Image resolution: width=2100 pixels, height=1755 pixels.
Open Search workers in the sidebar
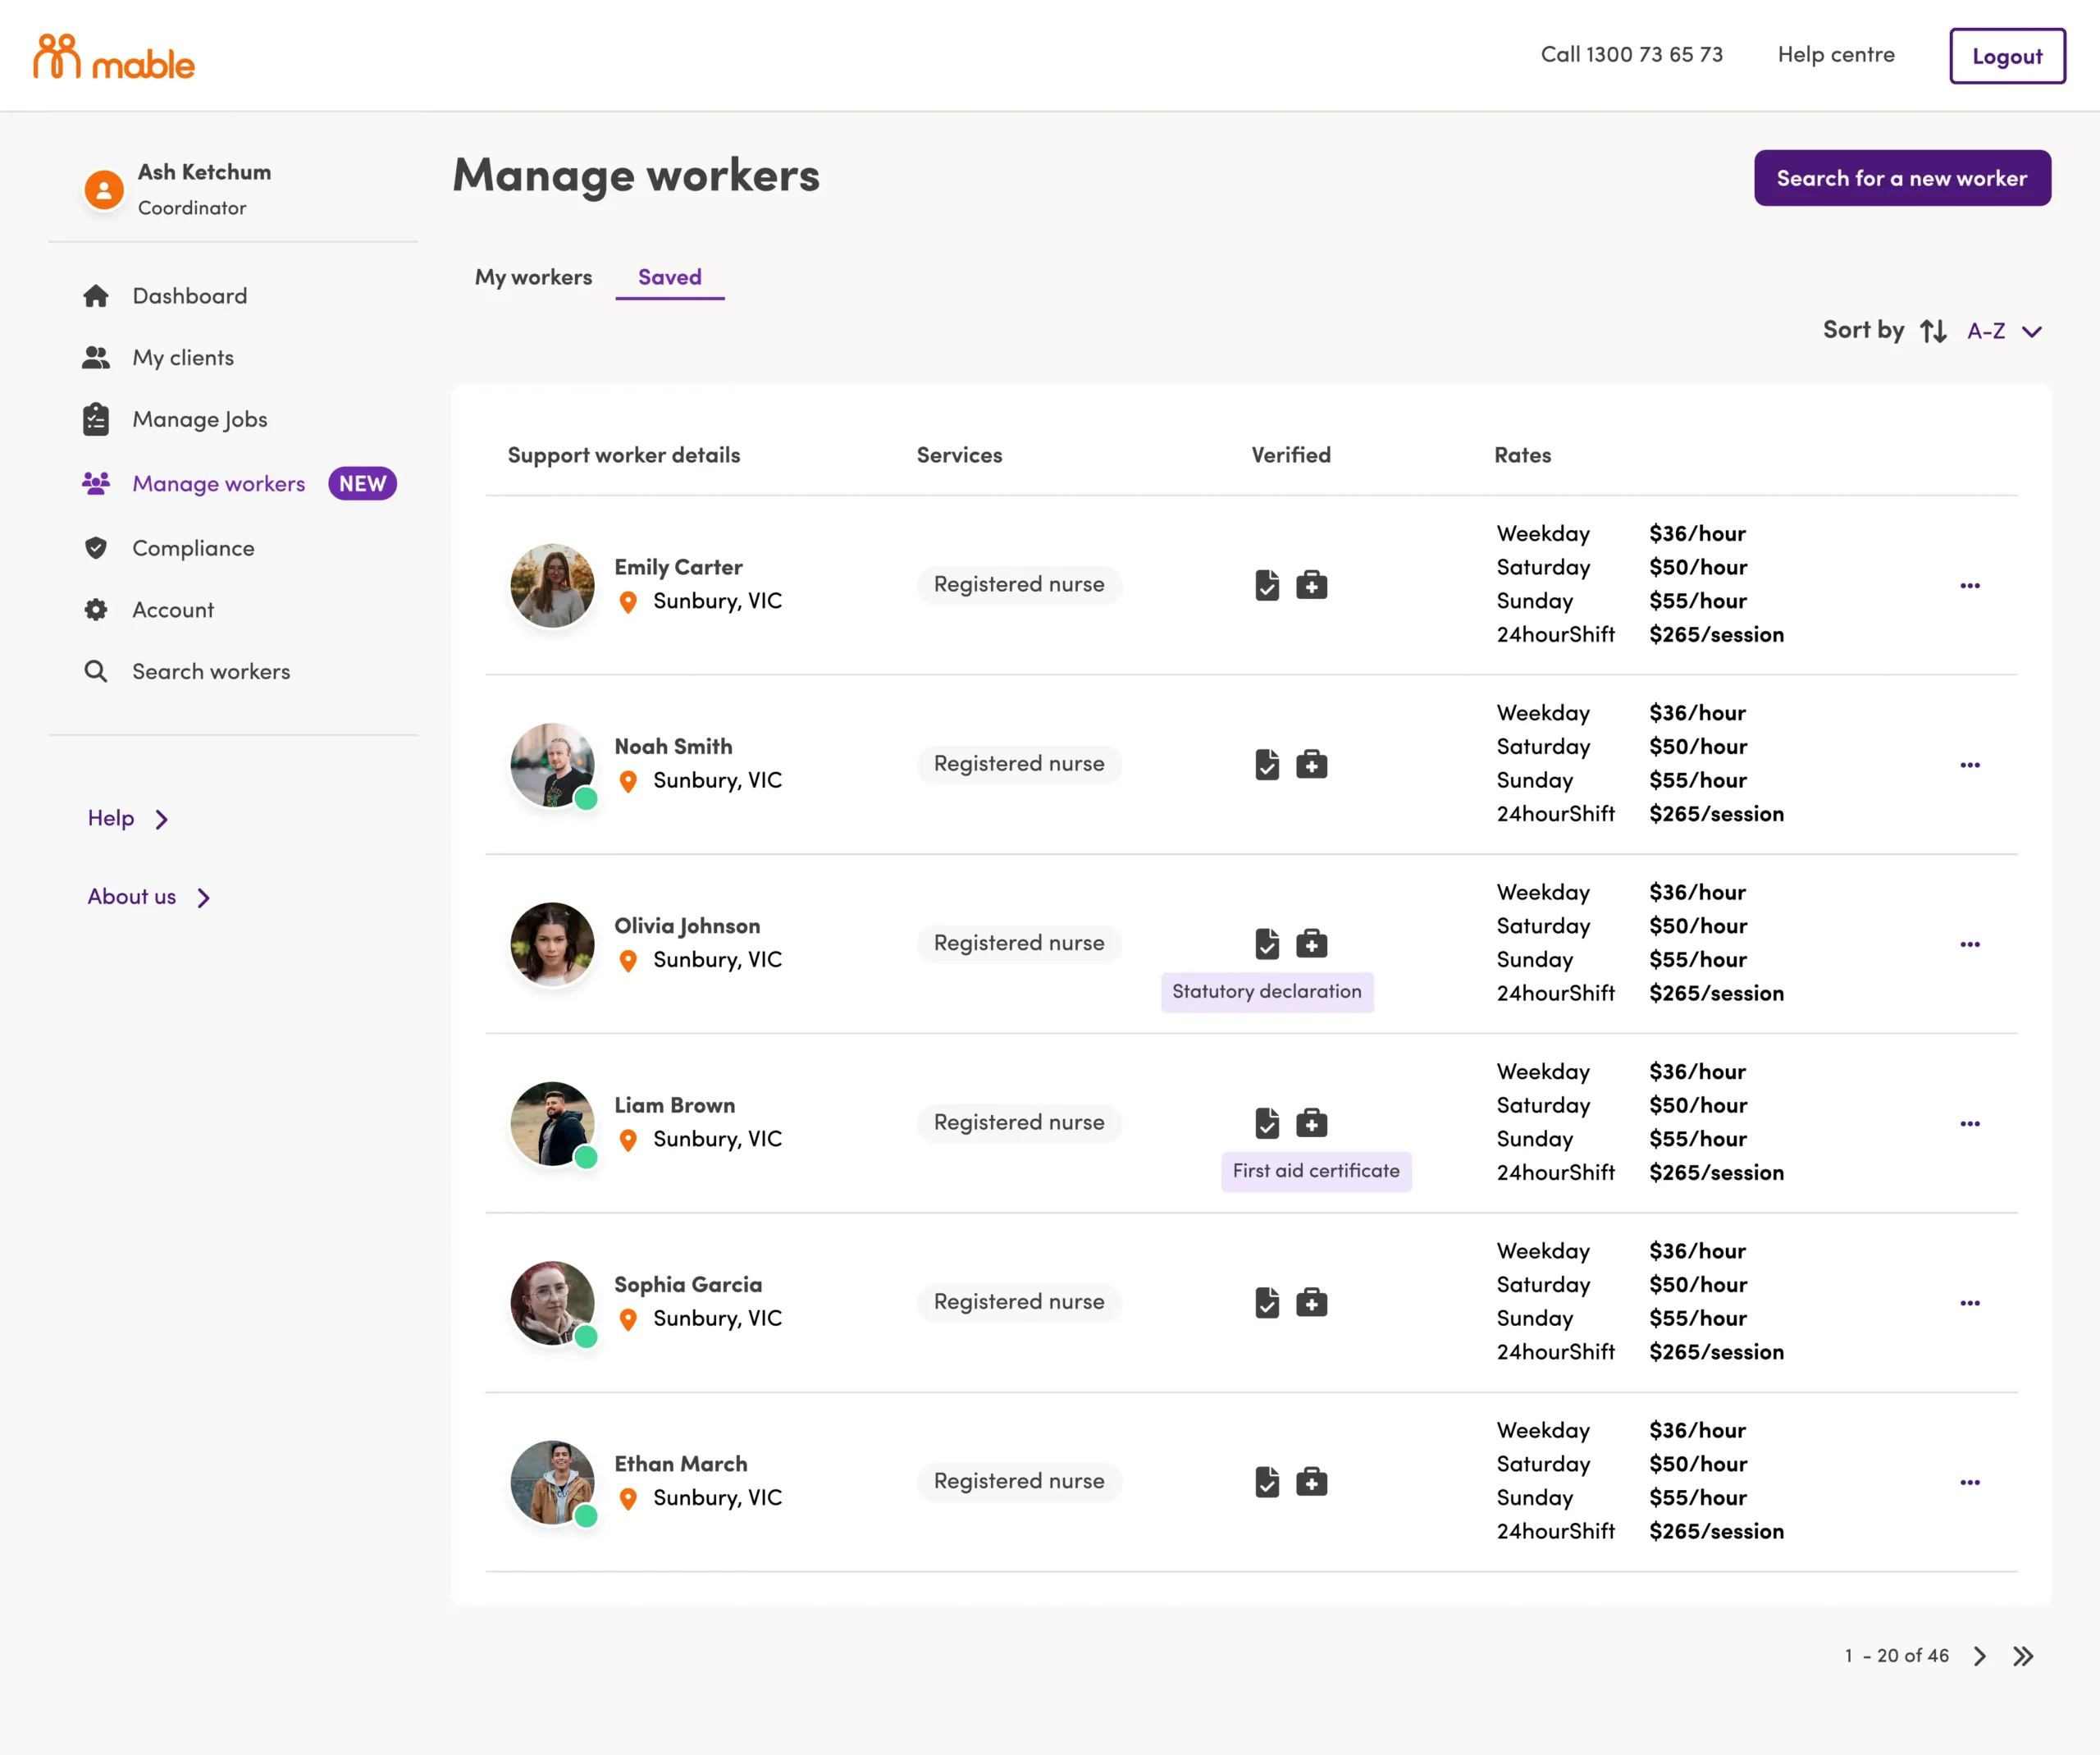click(x=211, y=672)
